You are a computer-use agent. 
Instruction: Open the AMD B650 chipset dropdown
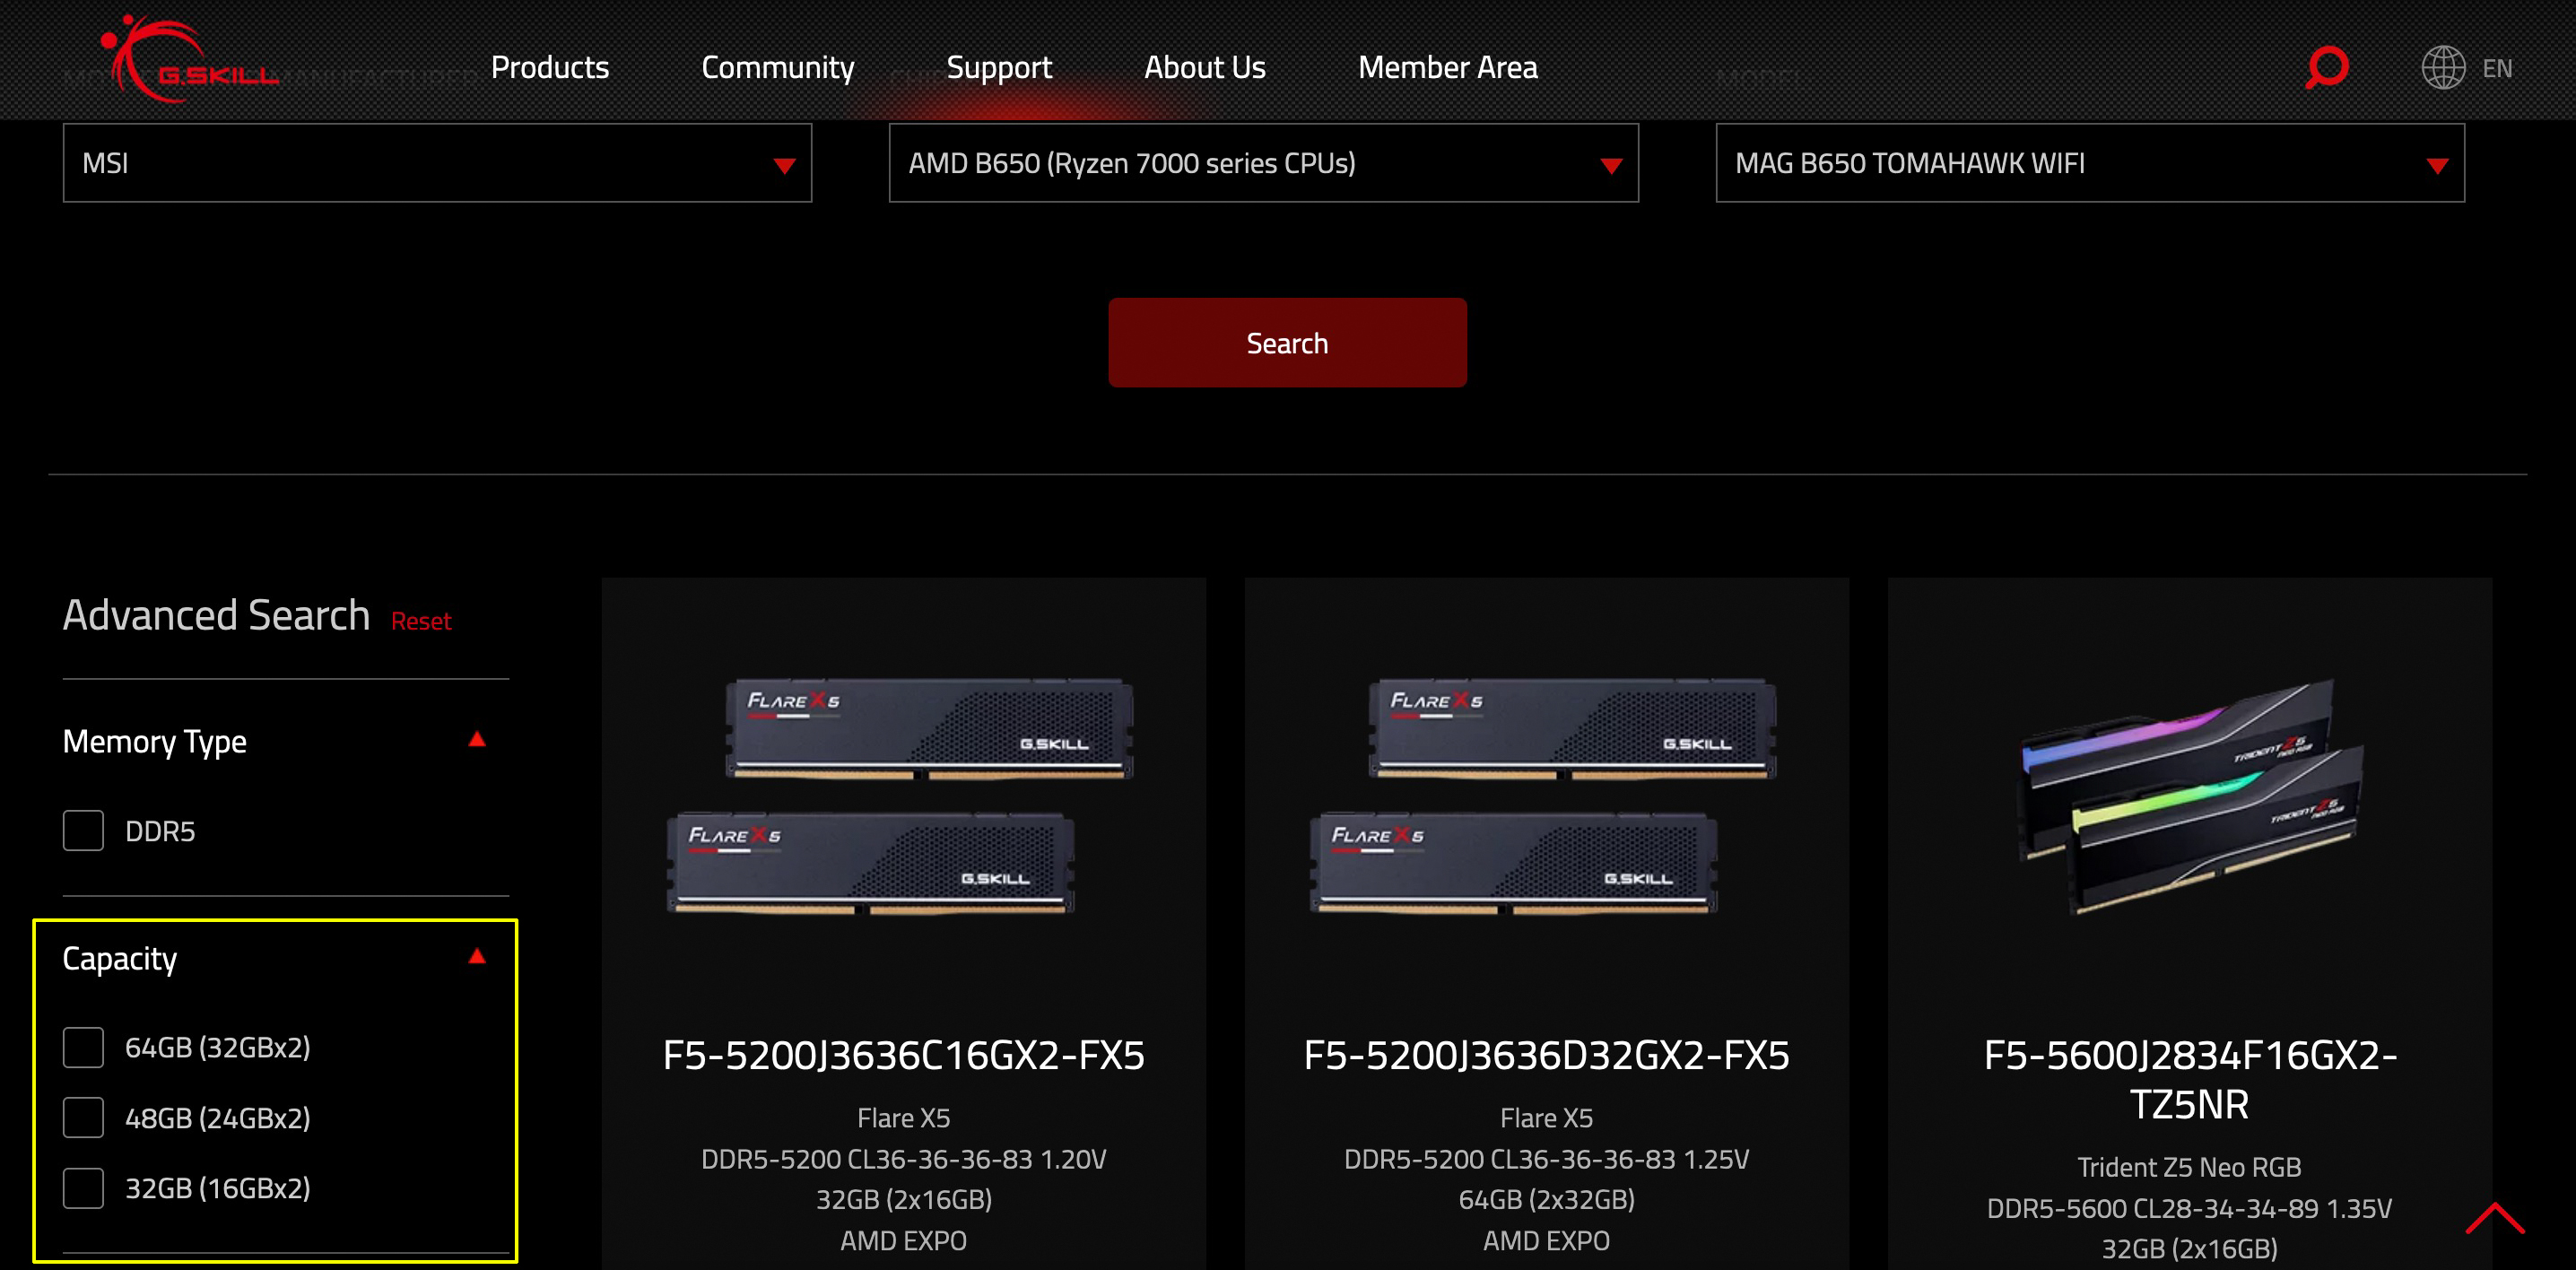(1263, 163)
